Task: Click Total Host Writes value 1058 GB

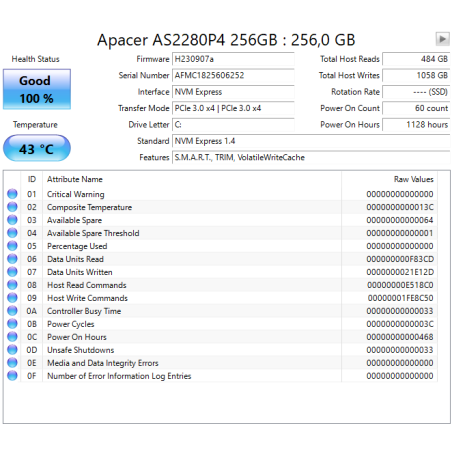Action: pos(416,75)
